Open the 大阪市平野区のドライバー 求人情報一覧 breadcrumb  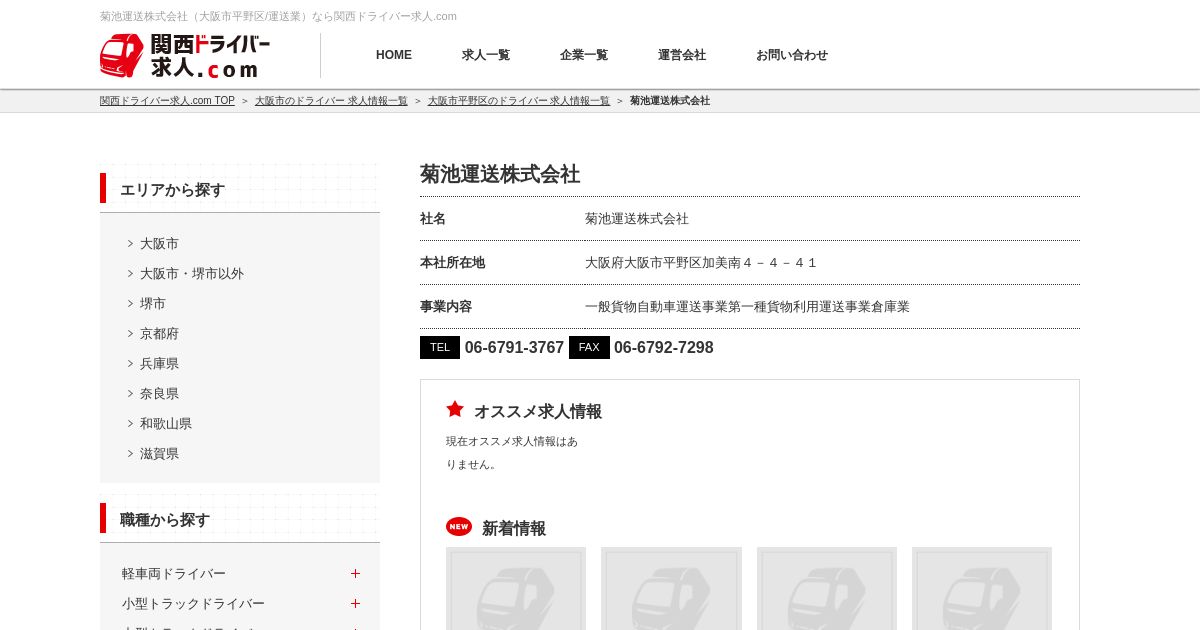point(519,101)
